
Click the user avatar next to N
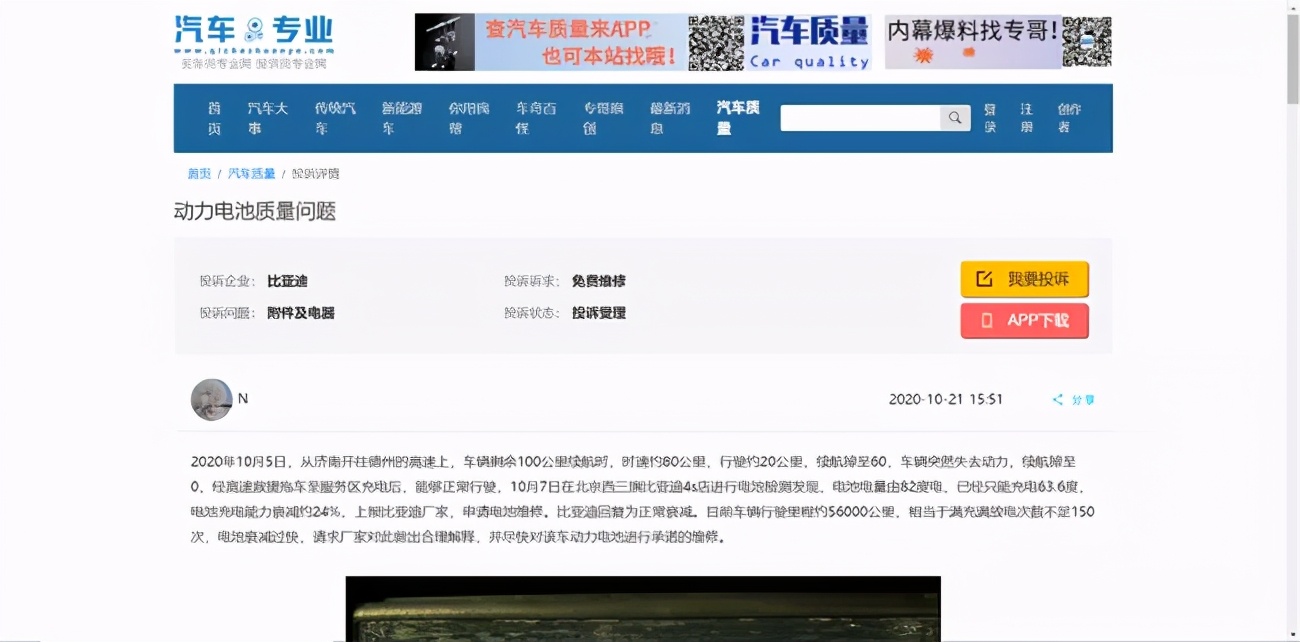[x=211, y=399]
